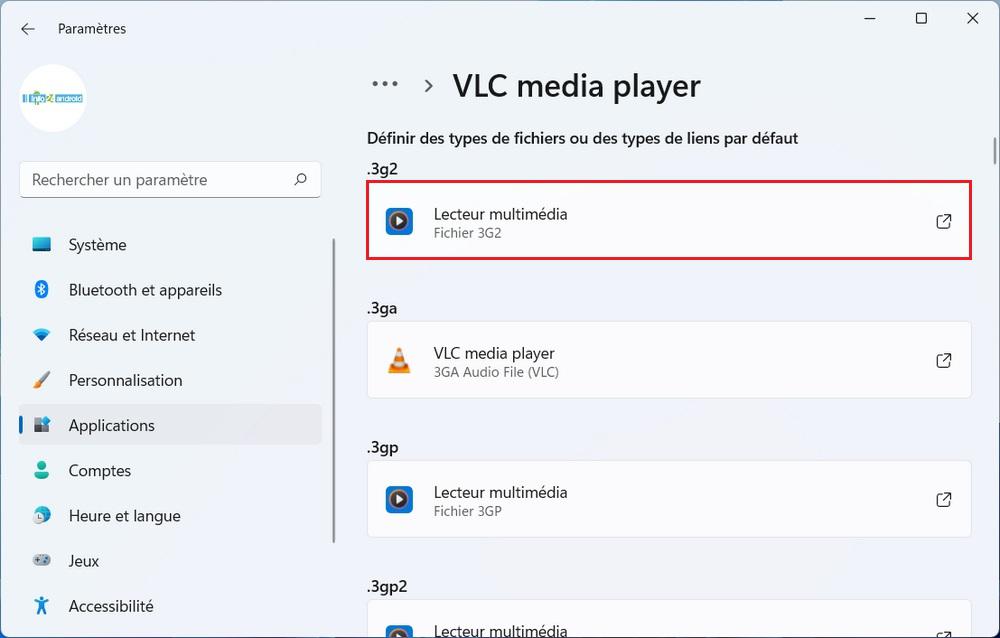Image resolution: width=1000 pixels, height=638 pixels.
Task: Click the Système monitor icon
Action: pos(41,244)
